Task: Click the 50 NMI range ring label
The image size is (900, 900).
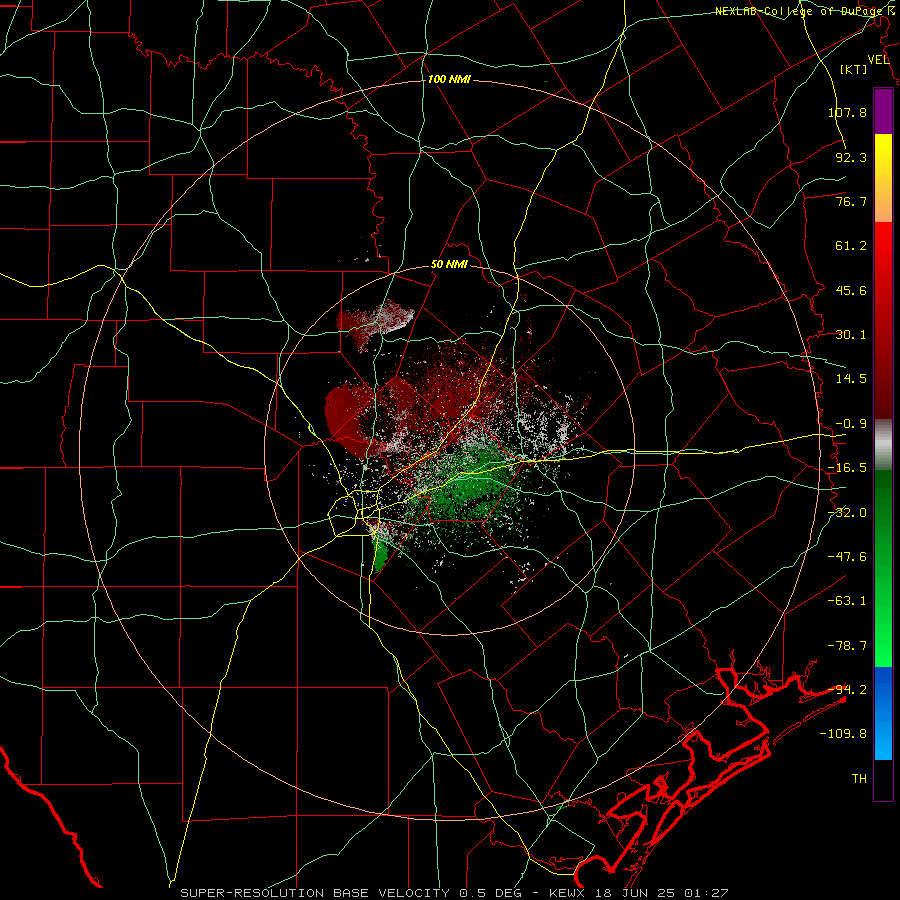Action: pyautogui.click(x=449, y=265)
